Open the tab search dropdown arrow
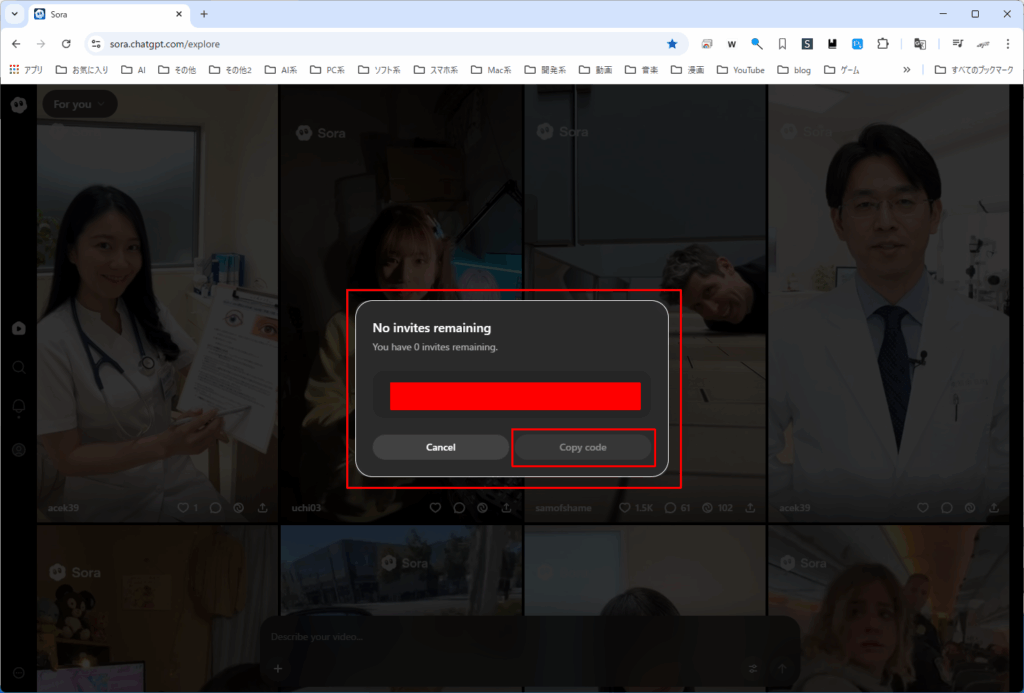The width and height of the screenshot is (1024, 693). coord(14,14)
